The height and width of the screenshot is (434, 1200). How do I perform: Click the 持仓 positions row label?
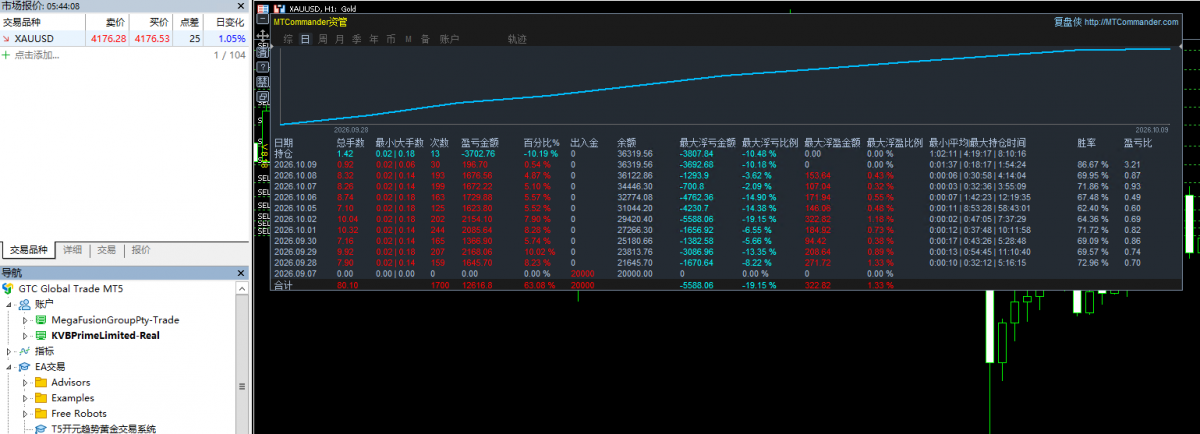284,154
